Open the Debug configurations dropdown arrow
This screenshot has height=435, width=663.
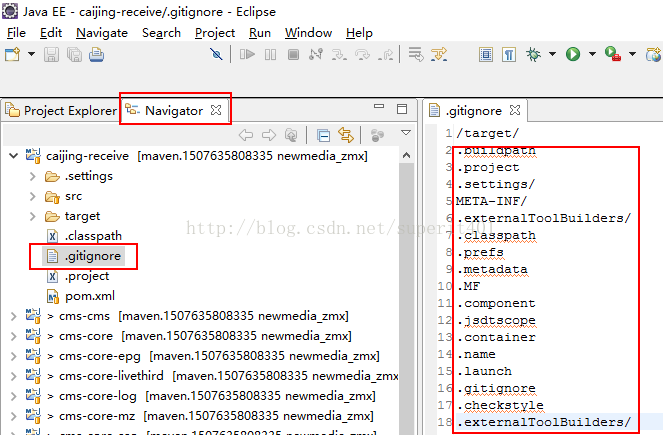(552, 54)
